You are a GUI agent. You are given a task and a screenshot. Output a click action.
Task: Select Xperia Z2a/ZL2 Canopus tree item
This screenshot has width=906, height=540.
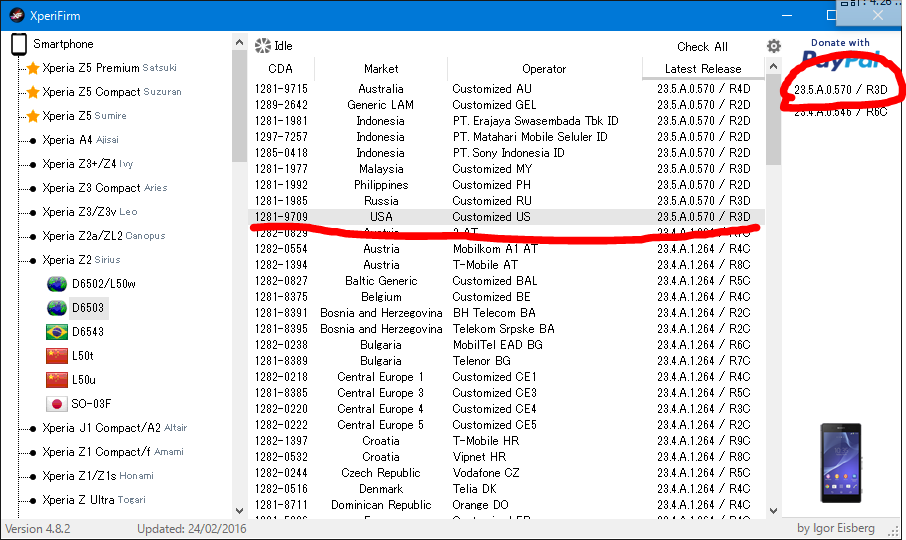pos(103,236)
